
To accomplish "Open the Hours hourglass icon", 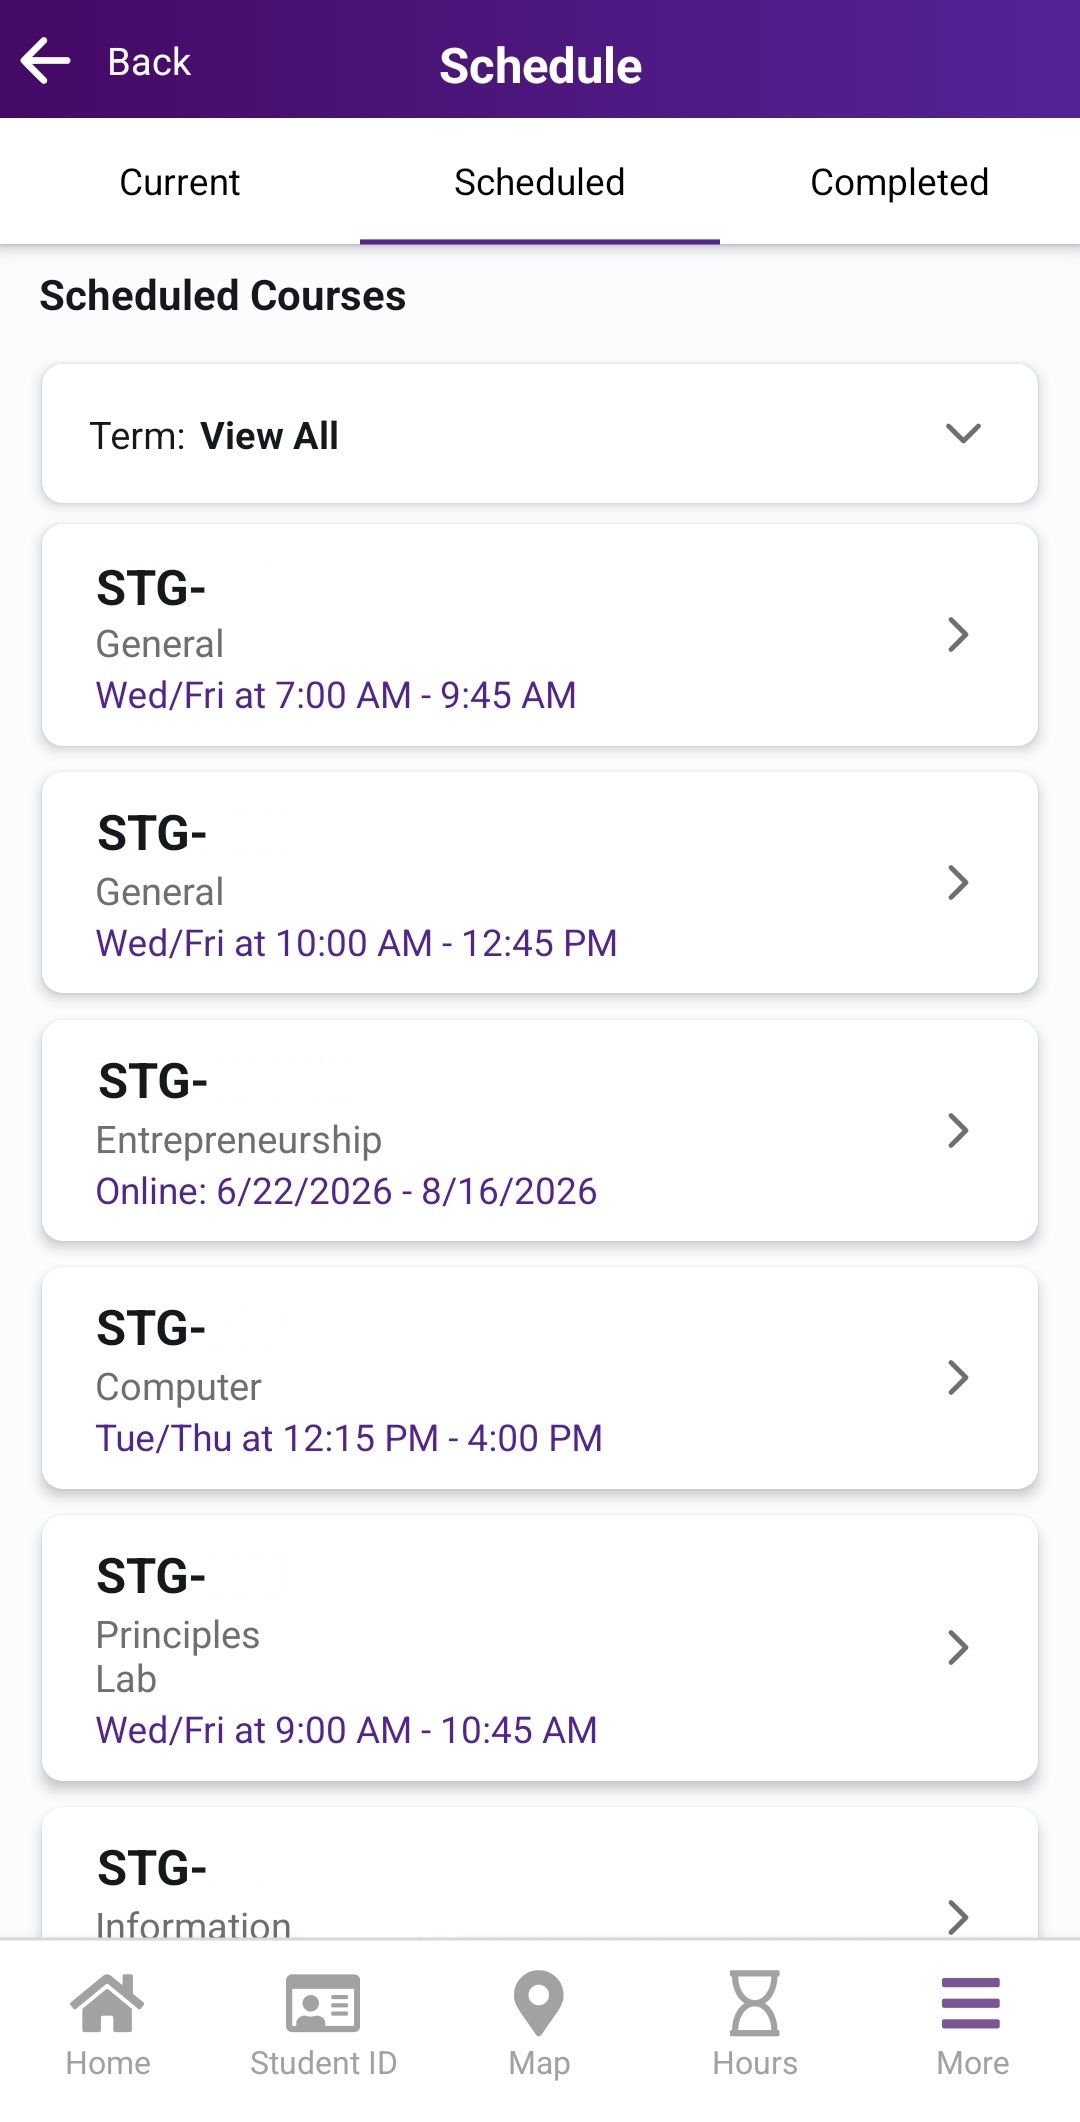I will [755, 2004].
